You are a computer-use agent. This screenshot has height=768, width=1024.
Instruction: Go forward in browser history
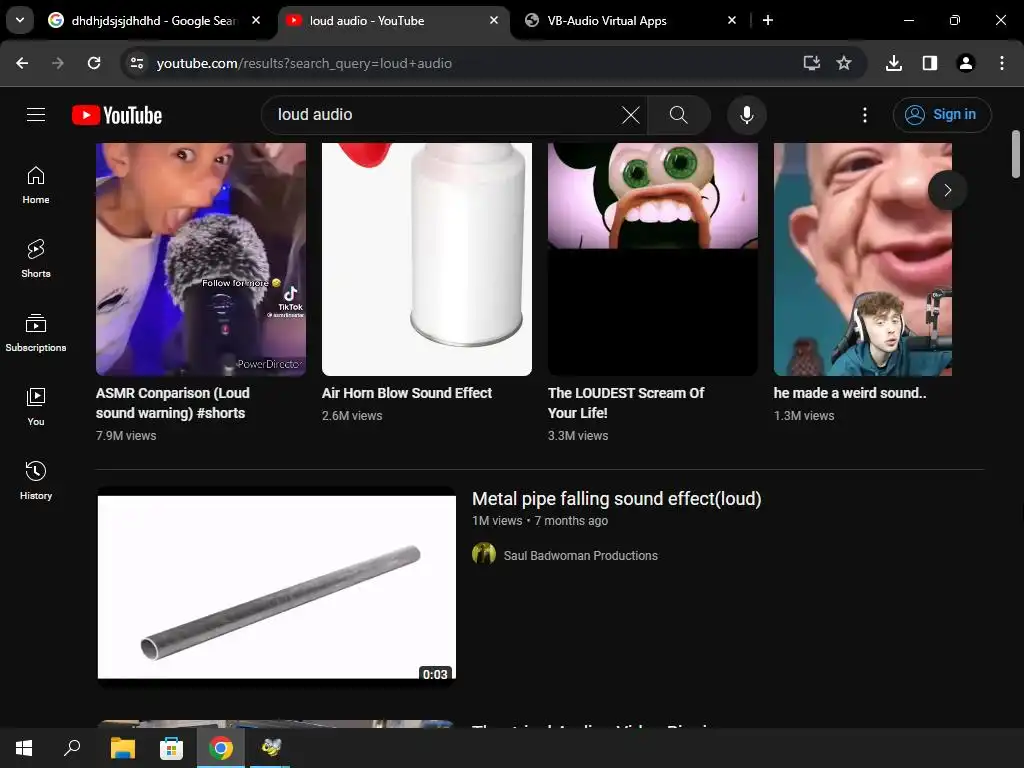(58, 63)
